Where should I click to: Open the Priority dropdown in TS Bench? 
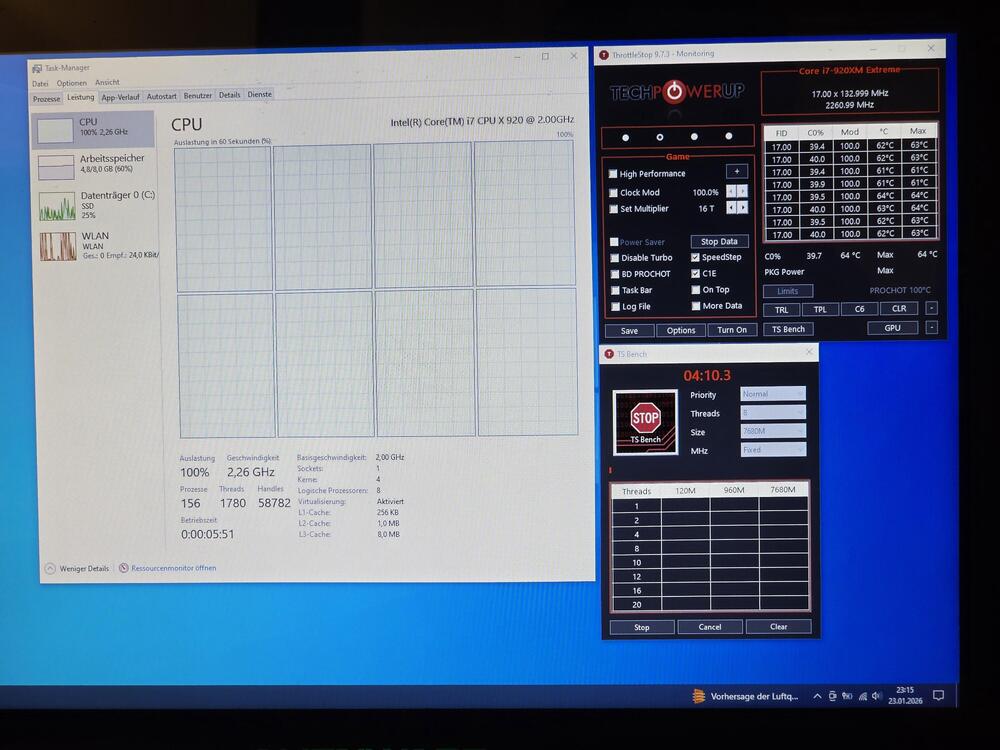click(x=773, y=394)
